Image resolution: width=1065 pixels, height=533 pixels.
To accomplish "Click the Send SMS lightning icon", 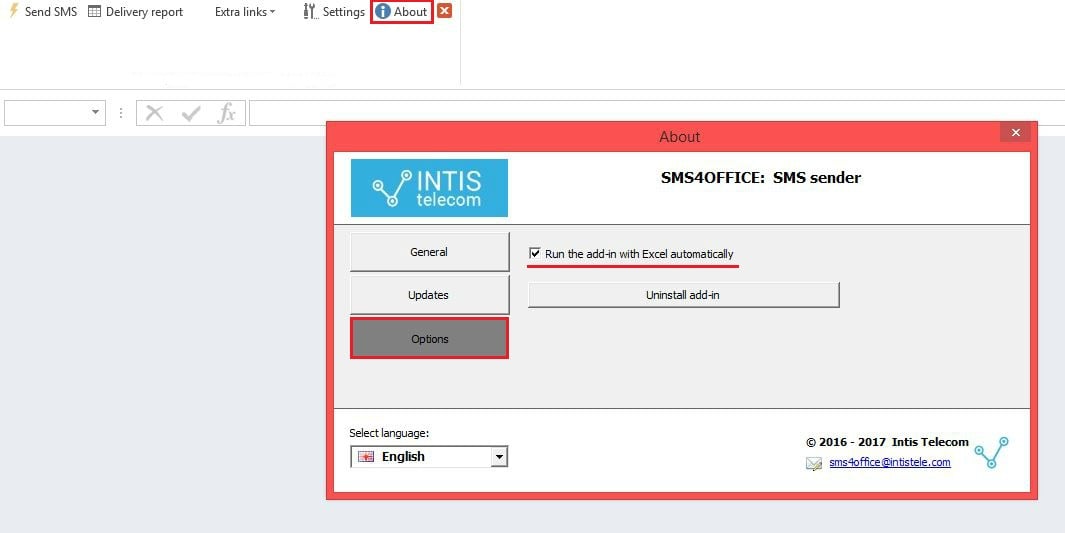I will (13, 12).
